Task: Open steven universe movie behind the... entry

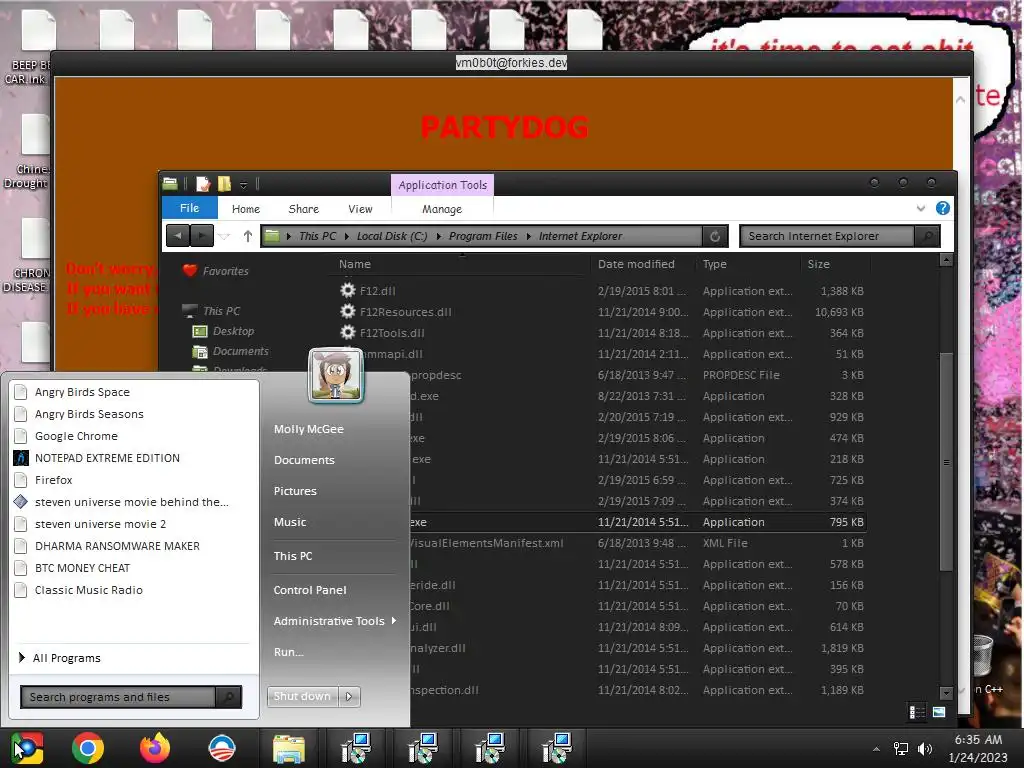Action: click(x=132, y=502)
